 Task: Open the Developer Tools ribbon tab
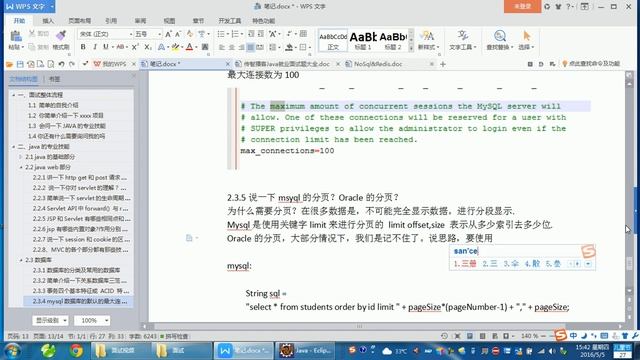tap(229, 20)
